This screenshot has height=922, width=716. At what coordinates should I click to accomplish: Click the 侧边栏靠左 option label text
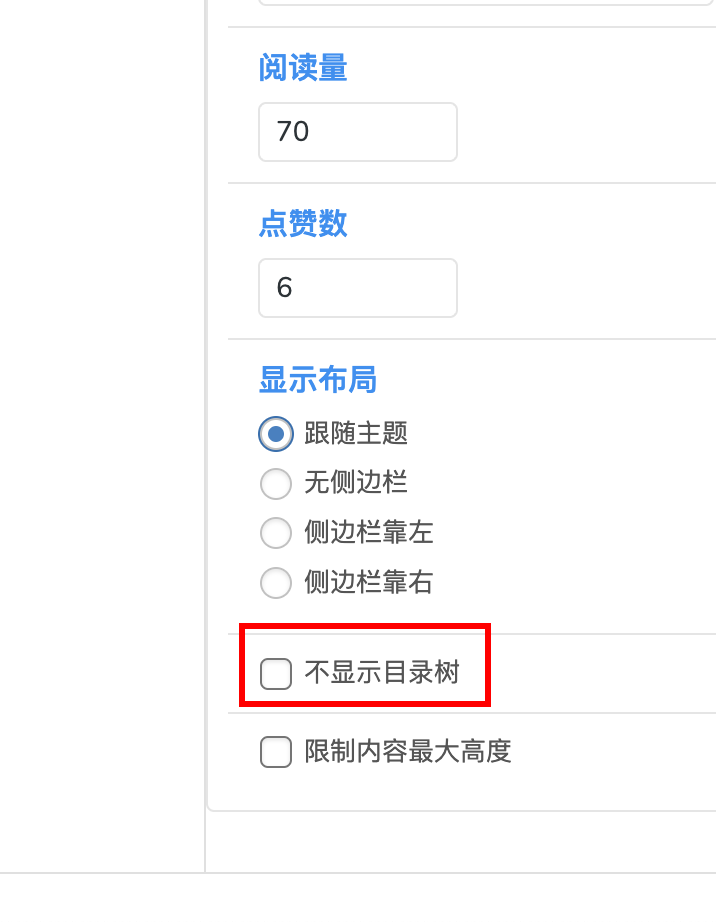[368, 533]
